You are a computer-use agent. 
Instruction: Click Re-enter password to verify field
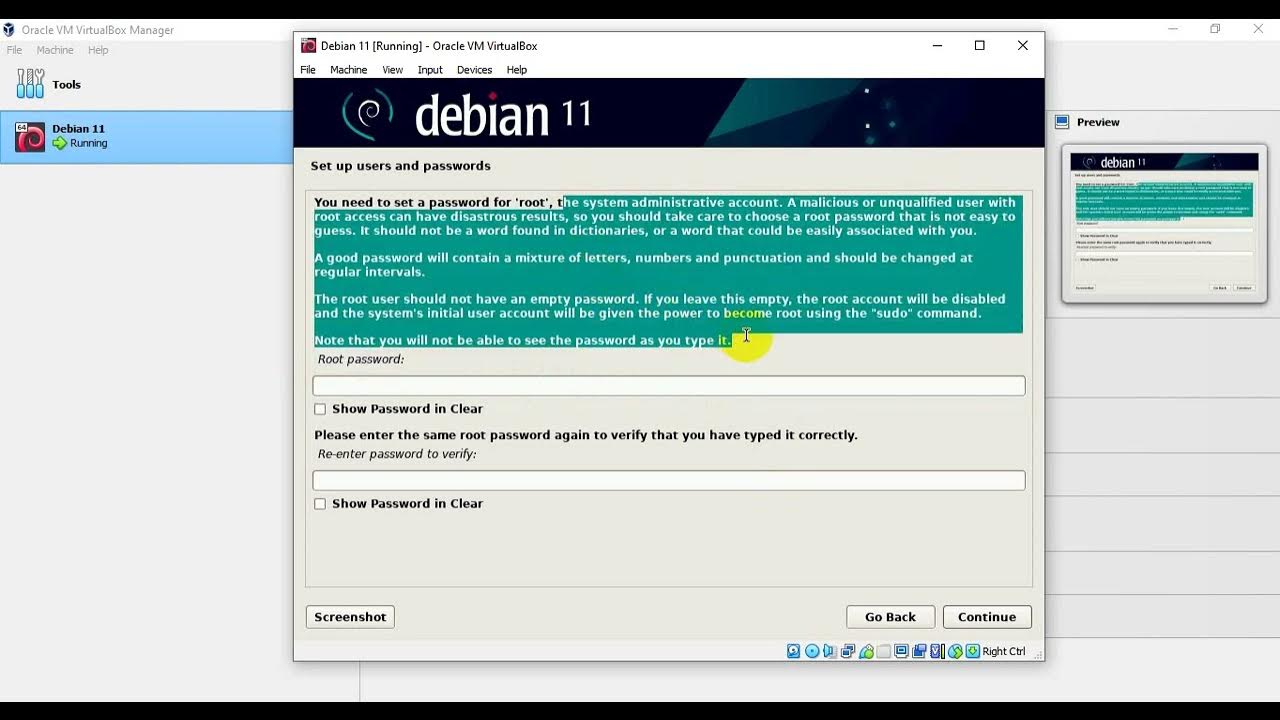point(669,481)
